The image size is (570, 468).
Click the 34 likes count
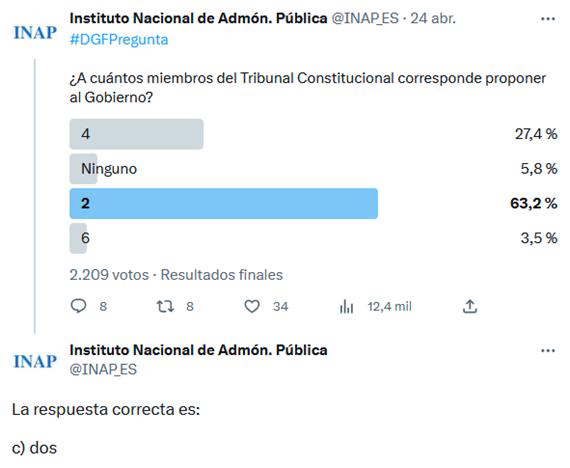[281, 307]
